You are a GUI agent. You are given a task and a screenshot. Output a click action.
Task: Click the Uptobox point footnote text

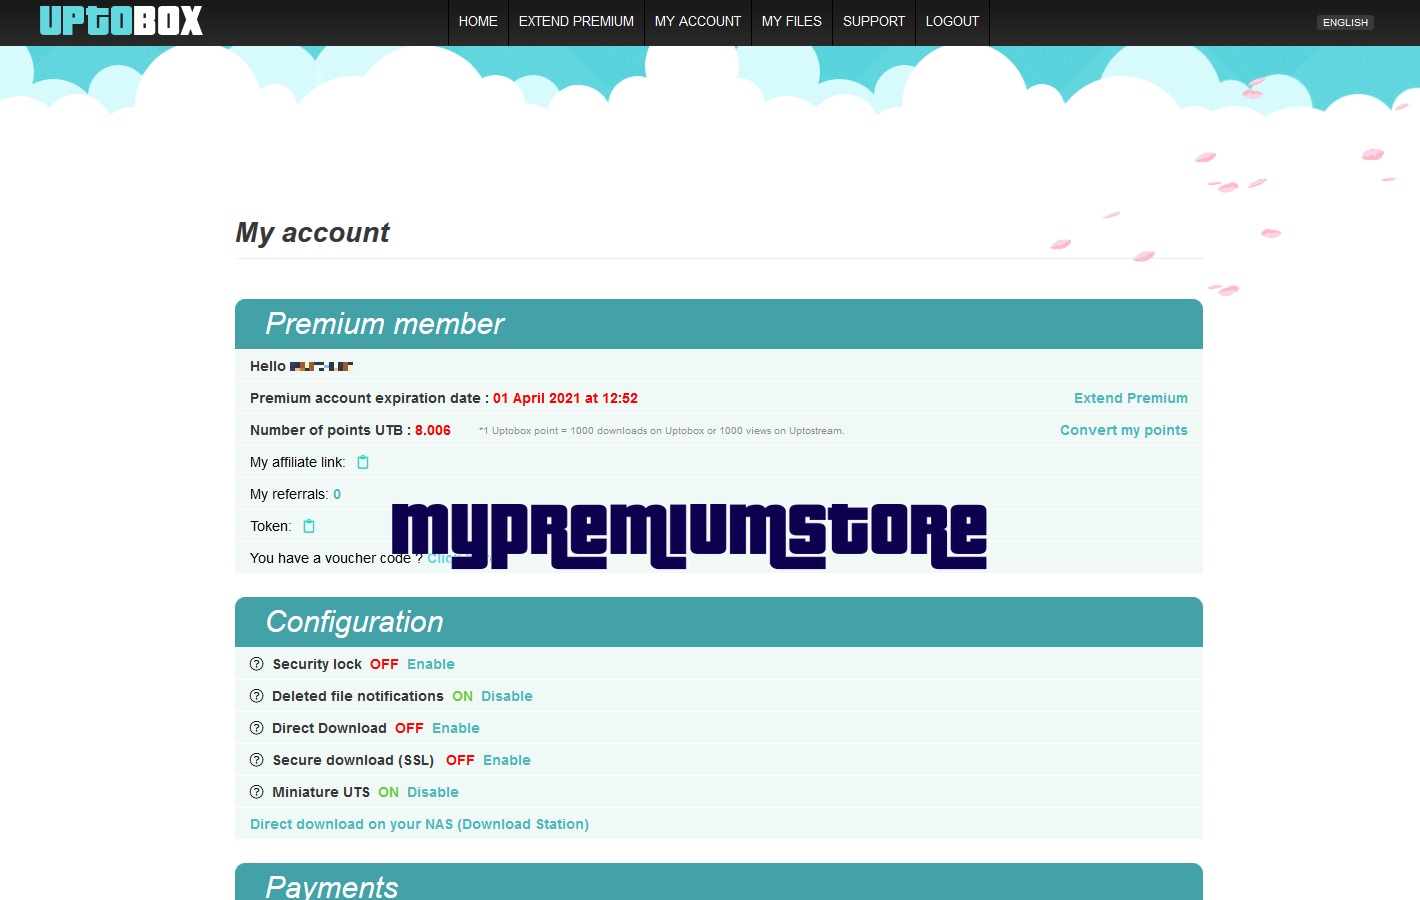coord(661,431)
